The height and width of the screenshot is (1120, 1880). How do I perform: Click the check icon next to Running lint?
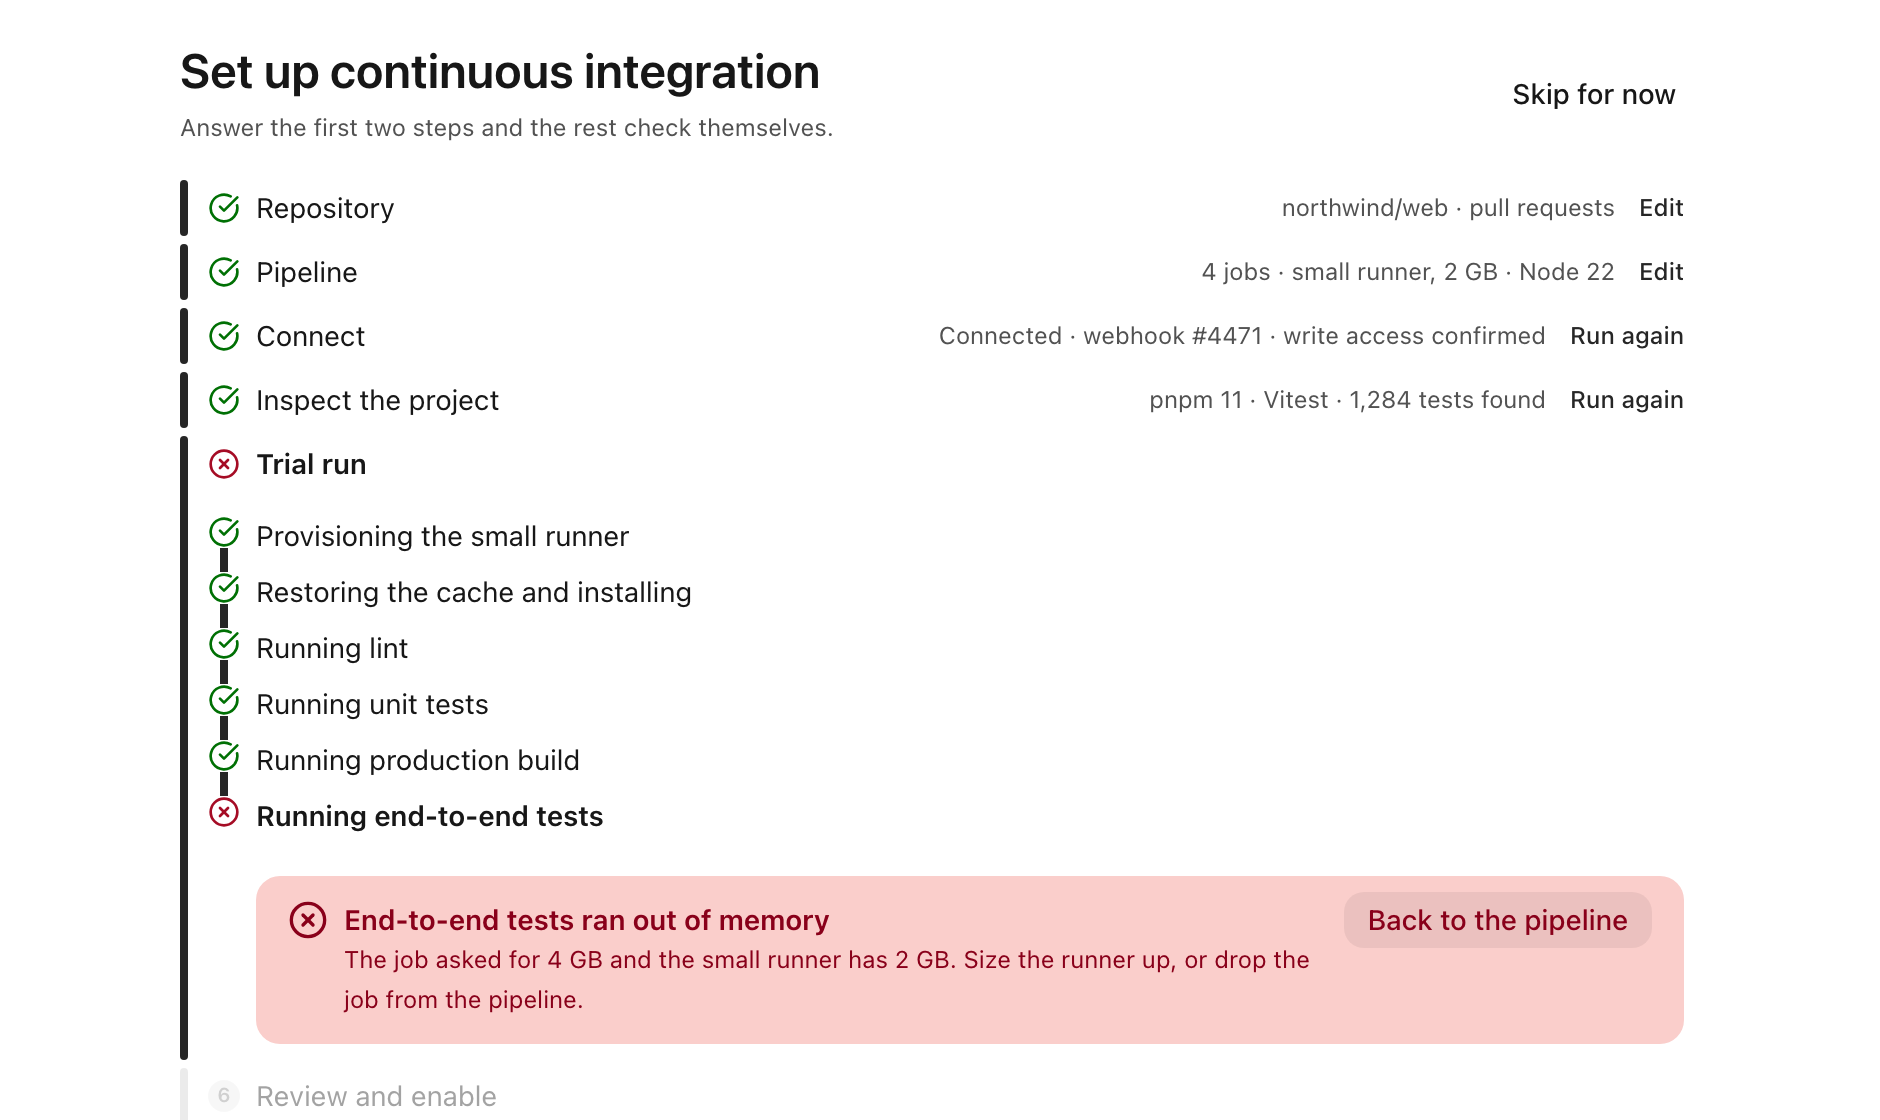224,644
